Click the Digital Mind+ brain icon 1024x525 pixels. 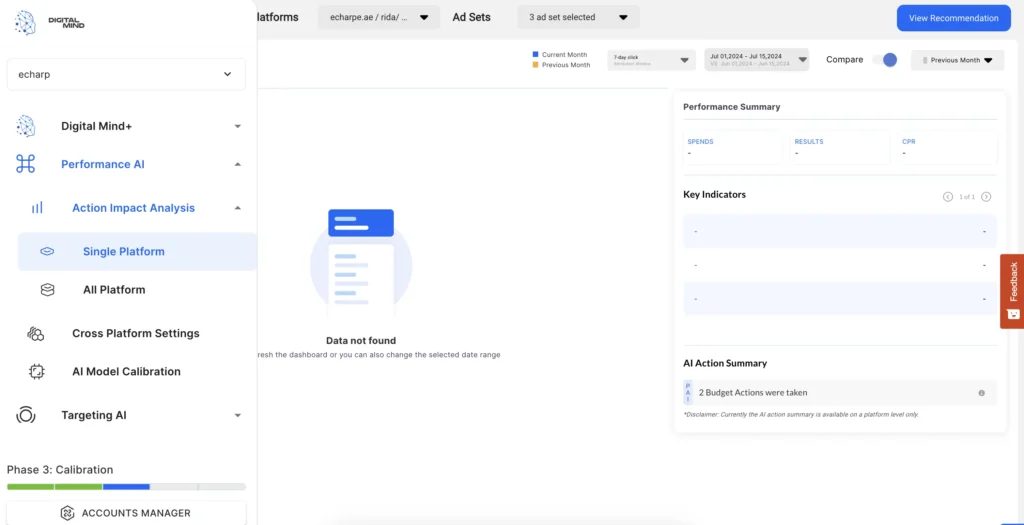click(26, 126)
